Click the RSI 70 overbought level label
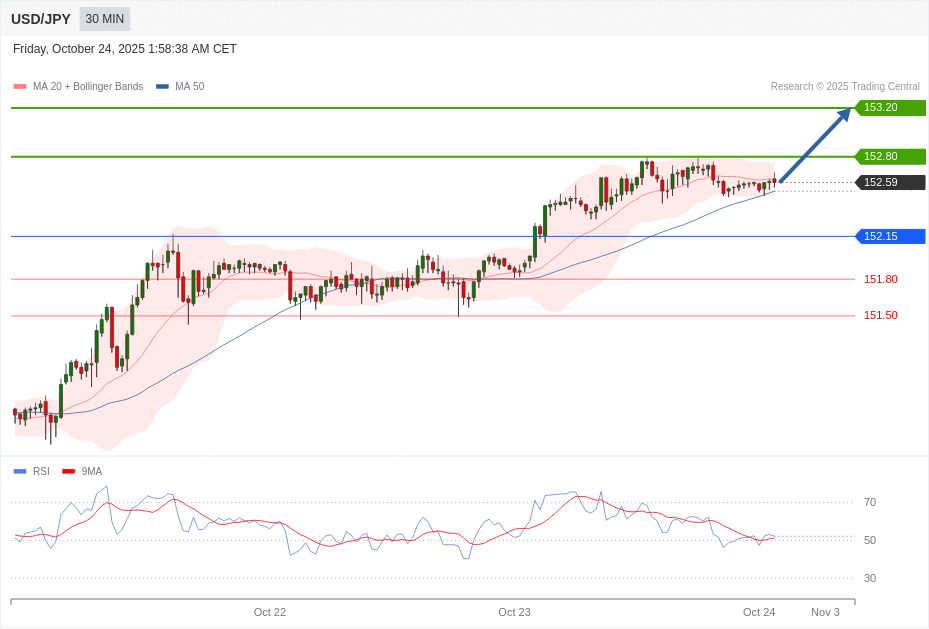Screen dimensions: 929x629 (869, 502)
